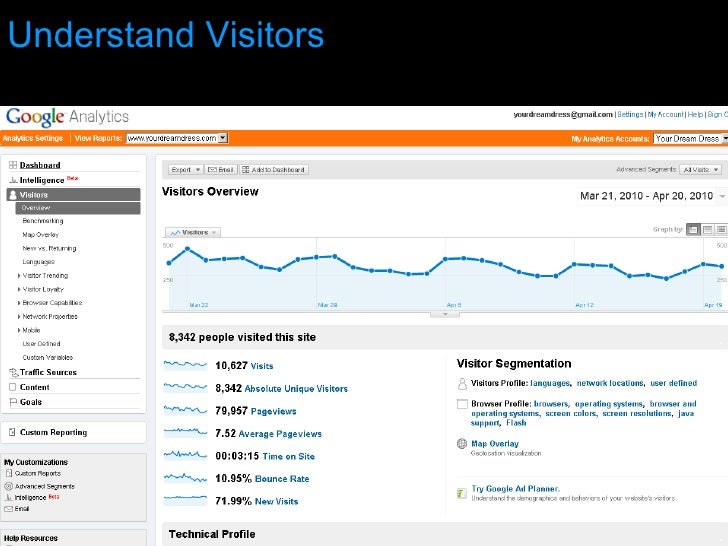Click Traffic Sources icon in sidebar
This screenshot has width=728, height=546.
click(13, 372)
